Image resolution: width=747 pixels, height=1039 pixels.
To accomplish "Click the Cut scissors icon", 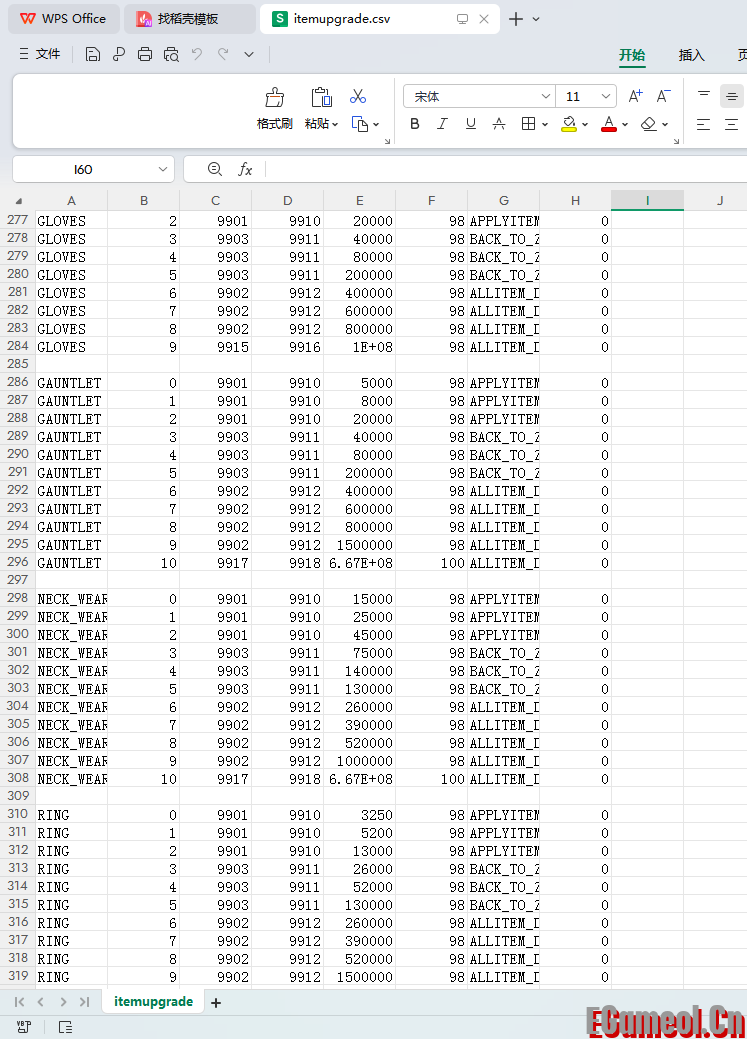I will point(358,96).
